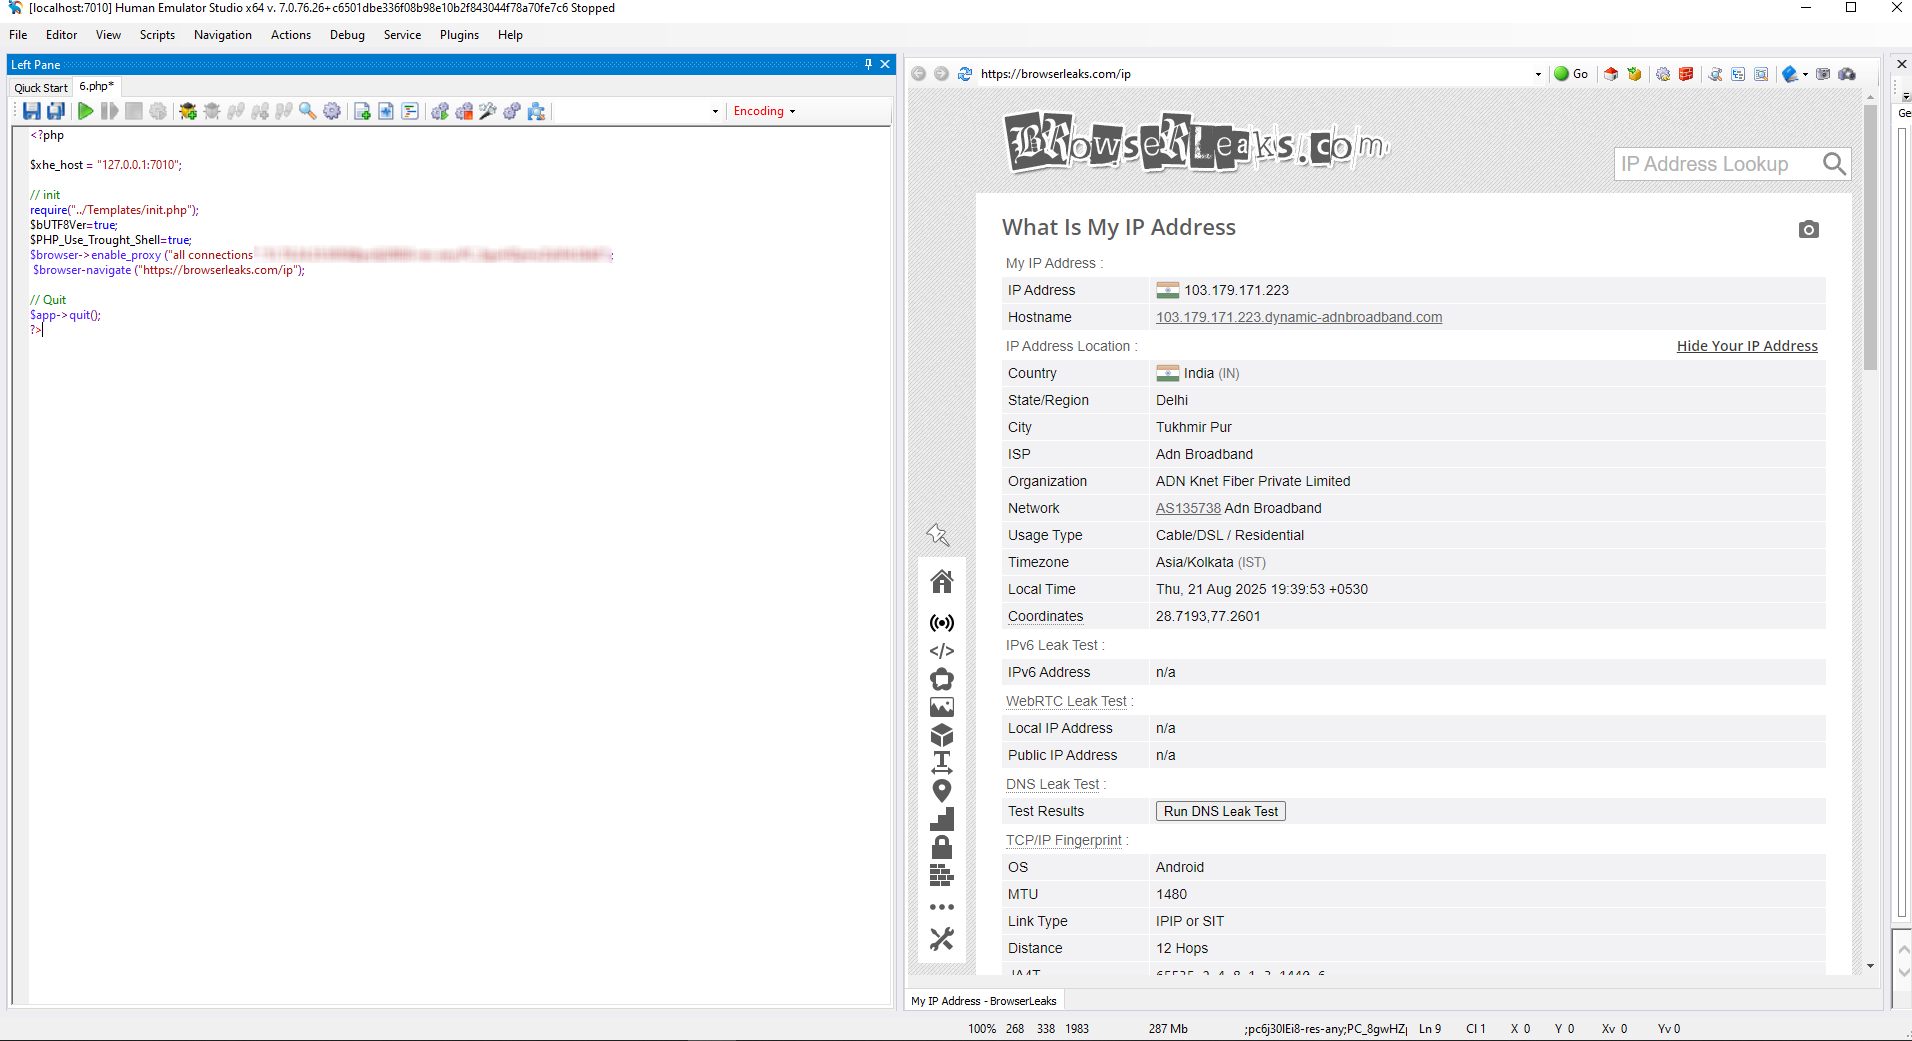Image resolution: width=1912 pixels, height=1041 pixels.
Task: Open search using the magnifier toolbar icon
Action: pos(306,111)
